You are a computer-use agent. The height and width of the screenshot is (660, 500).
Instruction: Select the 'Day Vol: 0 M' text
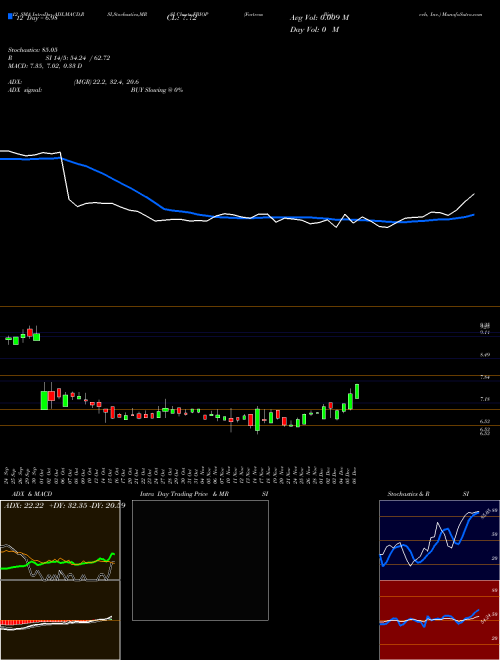(314, 30)
